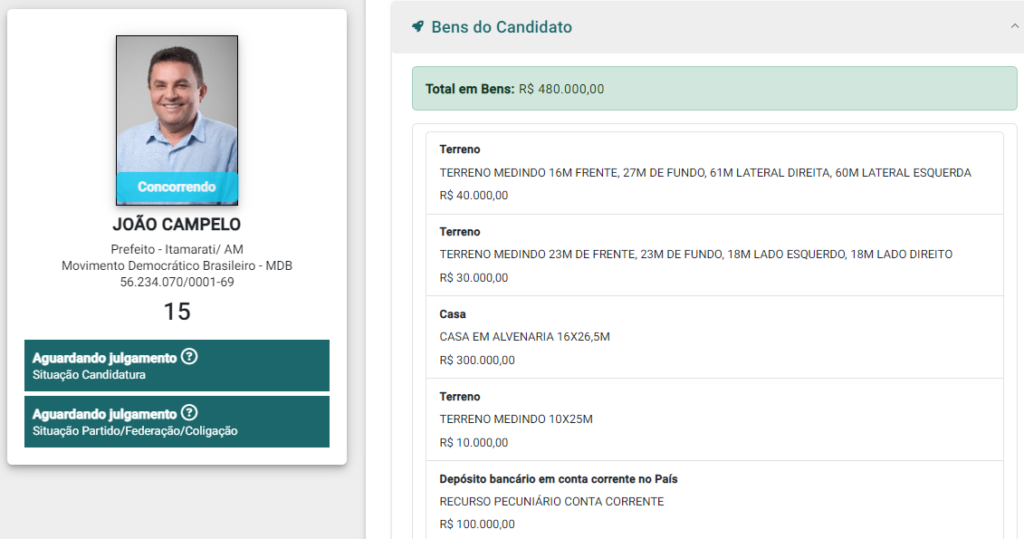Click the Prefeito - Itamarati/ AM text
The height and width of the screenshot is (539, 1024).
[x=177, y=250]
